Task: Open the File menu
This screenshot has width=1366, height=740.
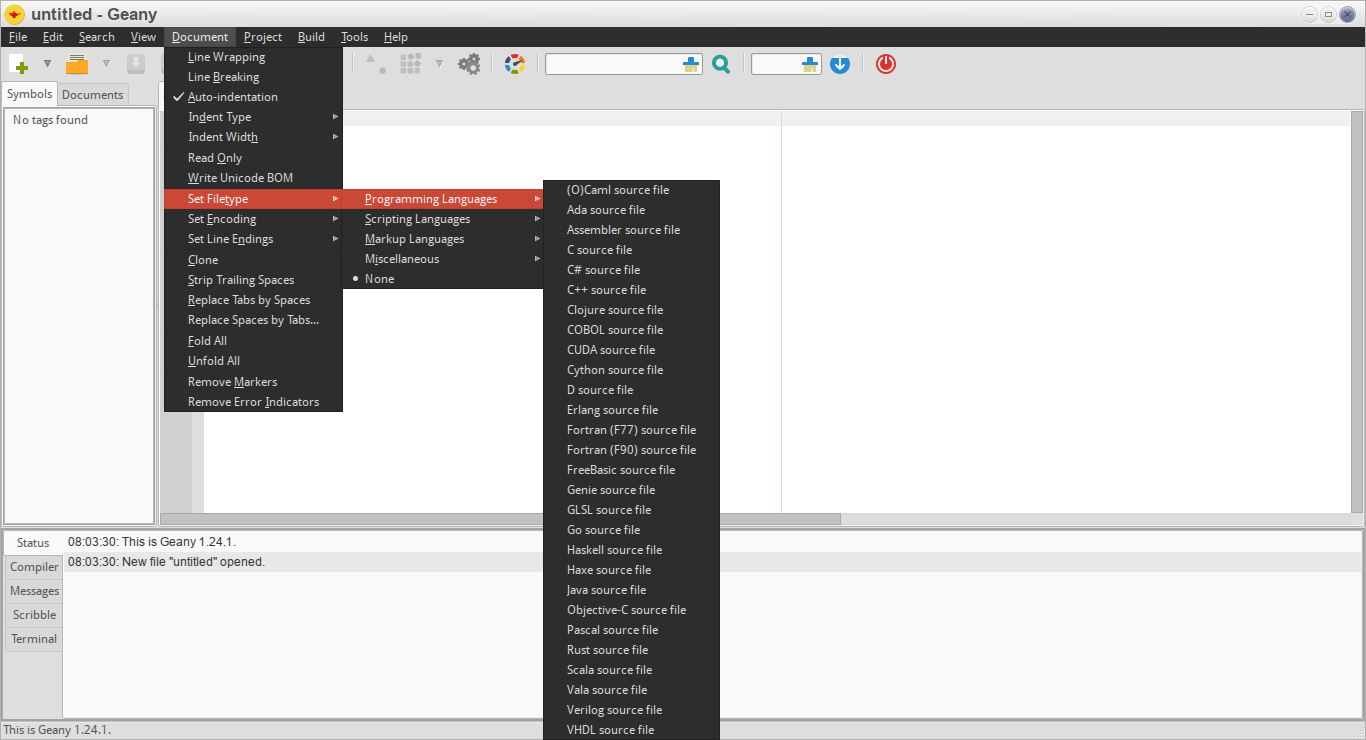Action: pyautogui.click(x=18, y=37)
